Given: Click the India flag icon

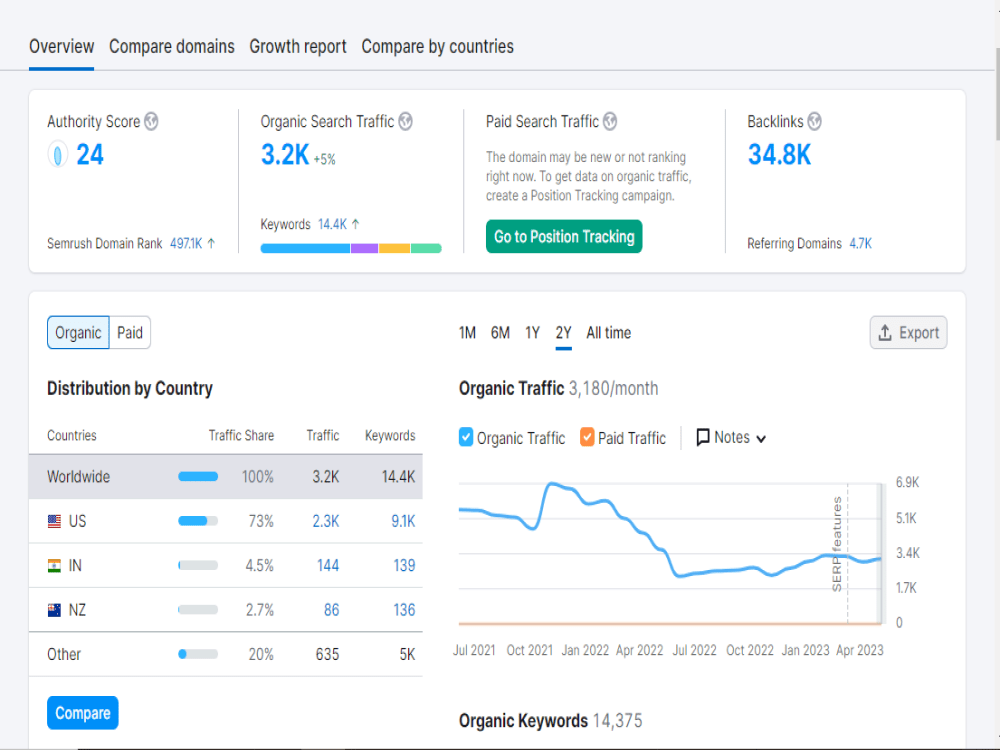Looking at the screenshot, I should pos(55,566).
